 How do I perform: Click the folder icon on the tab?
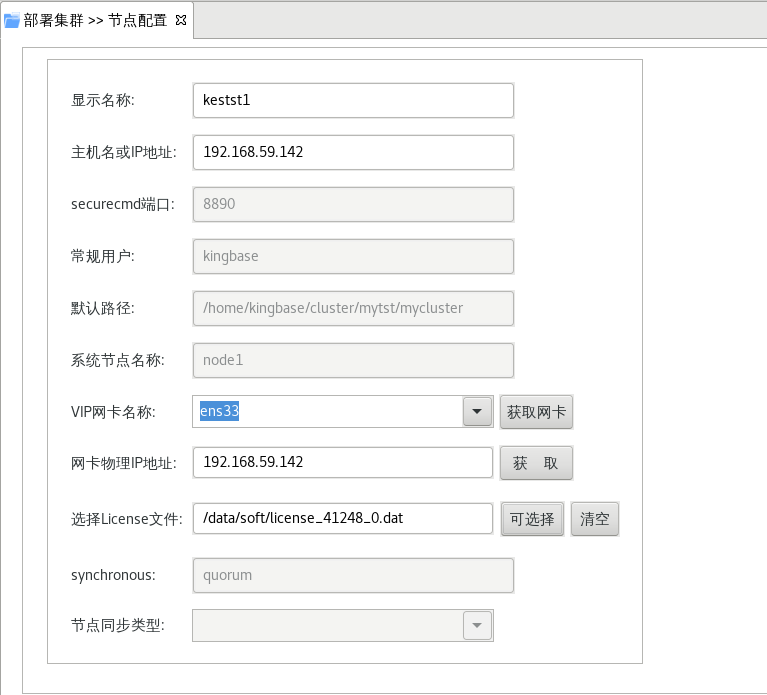[x=12, y=20]
